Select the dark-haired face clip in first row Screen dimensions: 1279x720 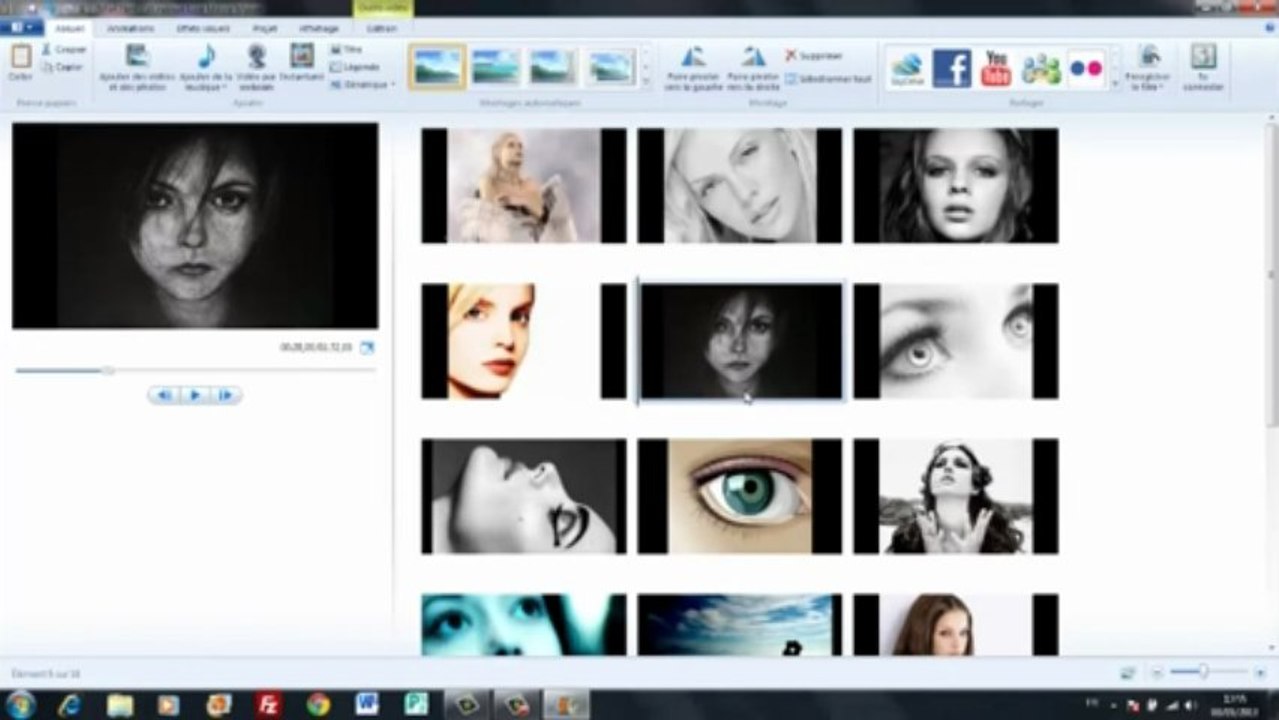tap(956, 186)
